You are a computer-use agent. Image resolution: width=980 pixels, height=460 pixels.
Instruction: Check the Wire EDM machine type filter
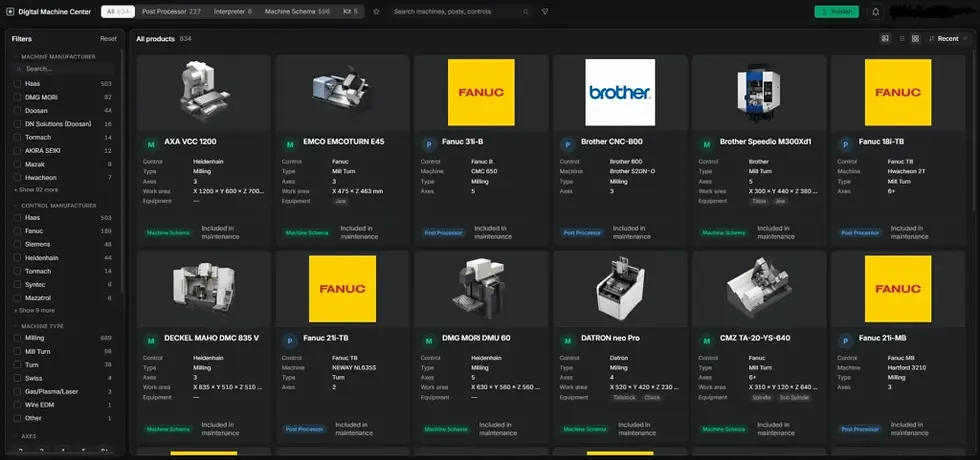18,405
